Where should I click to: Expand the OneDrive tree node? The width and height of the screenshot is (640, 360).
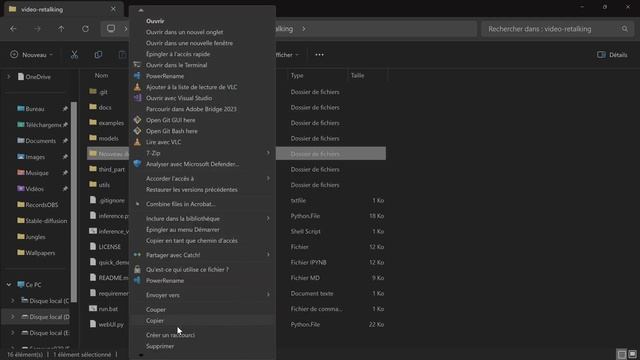point(9,77)
